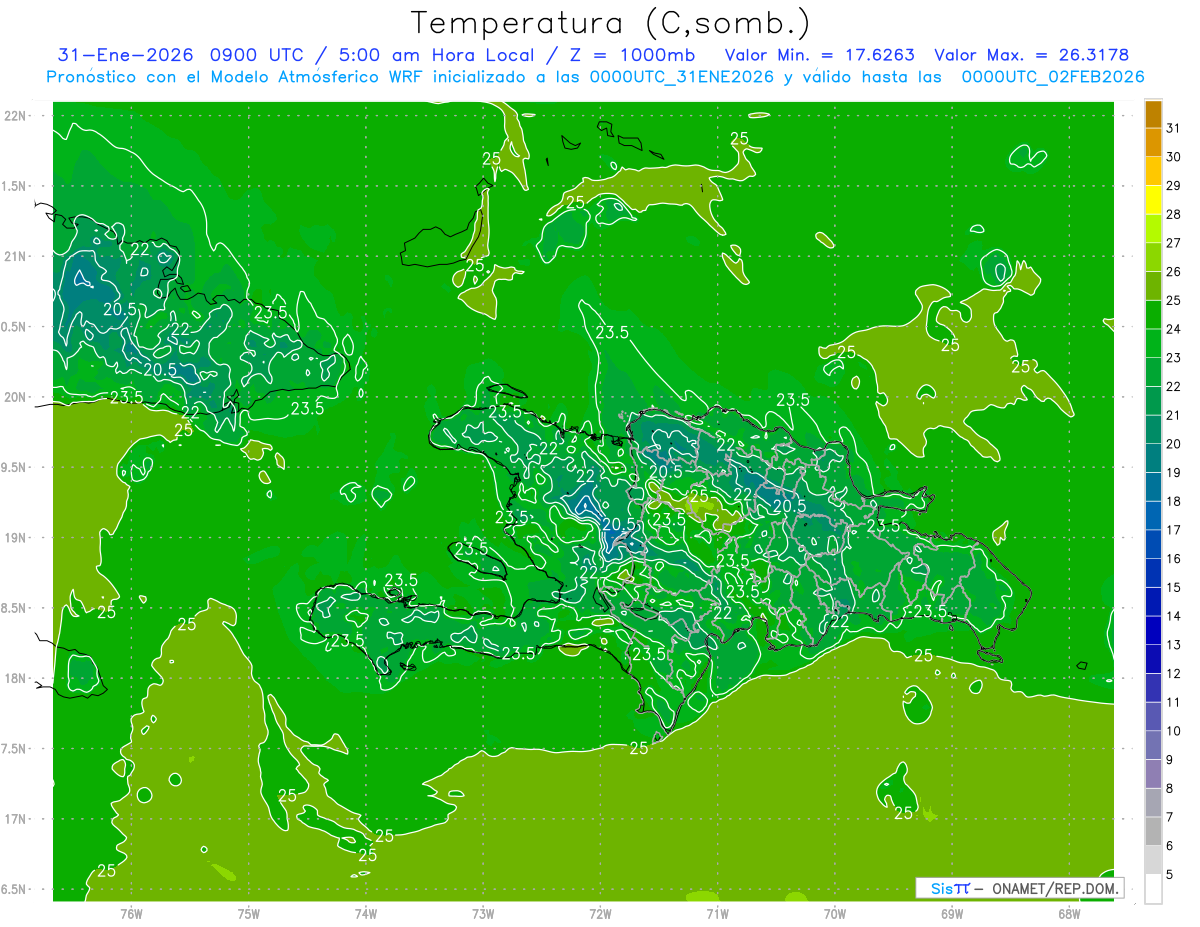Viewport: 1200px width, 927px height.
Task: Click legend scale label '5'
Action: pyautogui.click(x=1171, y=874)
